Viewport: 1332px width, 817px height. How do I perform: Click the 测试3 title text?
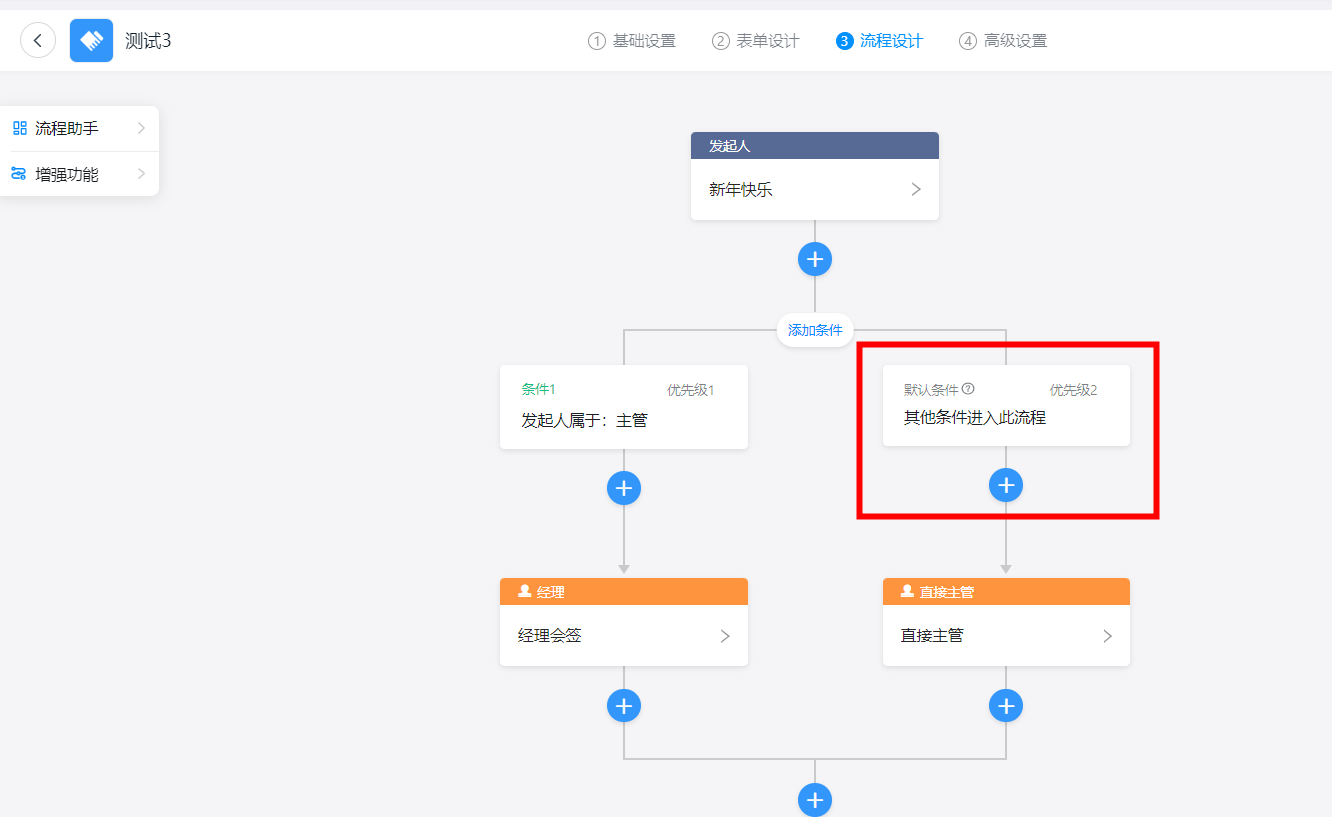click(x=148, y=41)
